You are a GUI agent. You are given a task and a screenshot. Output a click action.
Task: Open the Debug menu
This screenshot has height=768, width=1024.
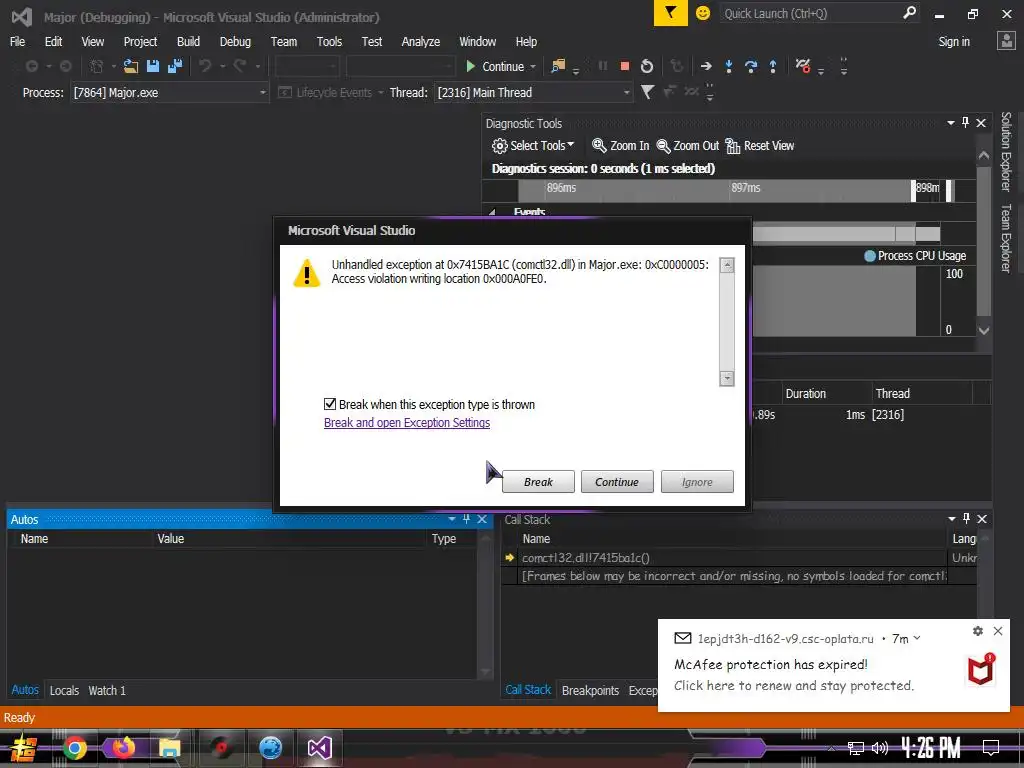(x=235, y=42)
